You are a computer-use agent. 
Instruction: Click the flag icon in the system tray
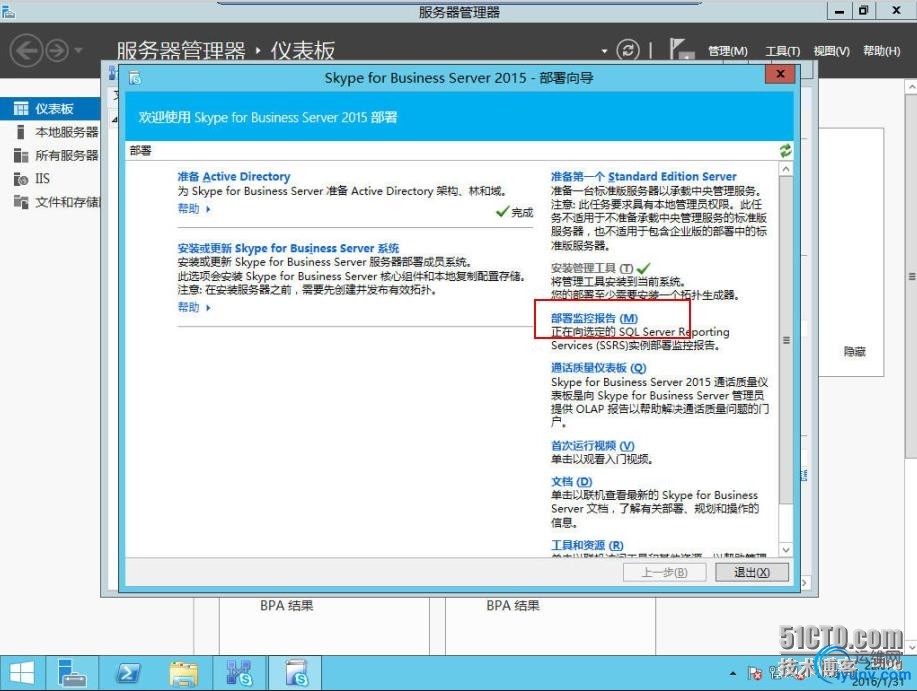[754, 673]
